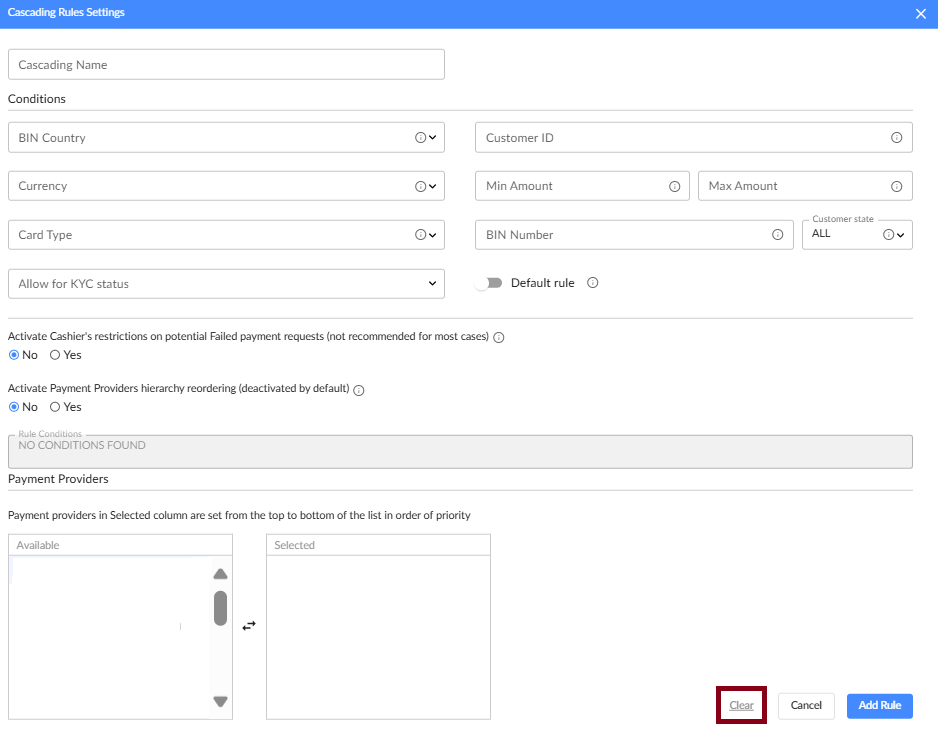Select No for Payment Providers hierarchy reordering

[x=14, y=407]
